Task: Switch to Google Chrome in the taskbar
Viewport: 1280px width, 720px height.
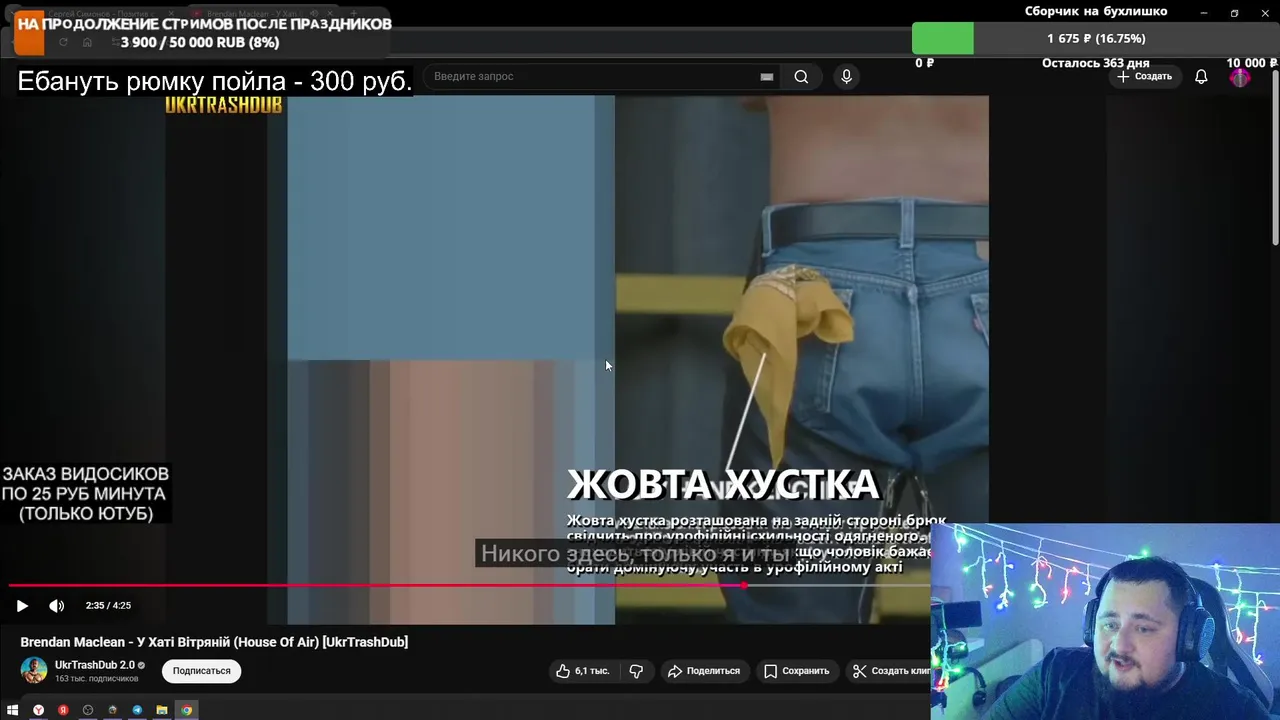Action: 186,710
